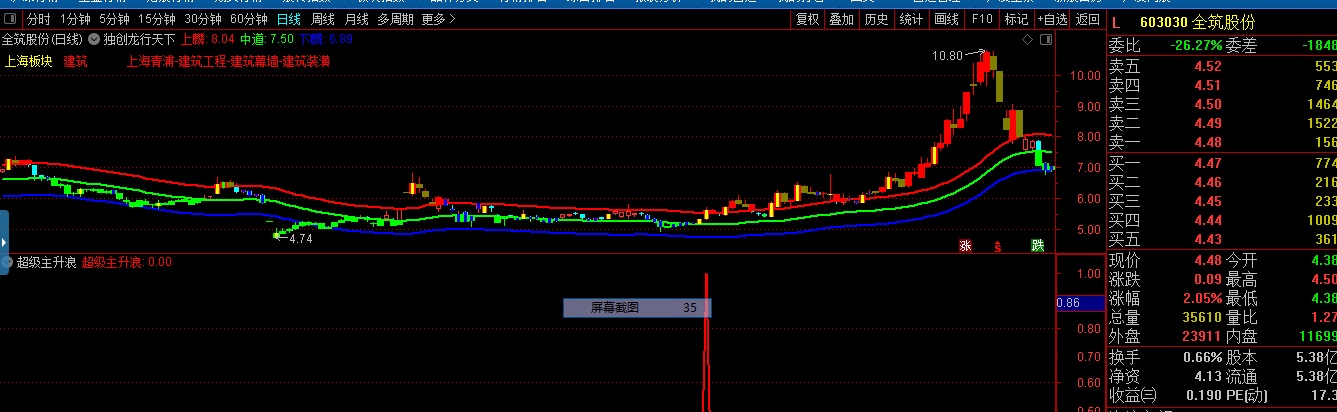Open the 统计 statistics button

[911, 19]
